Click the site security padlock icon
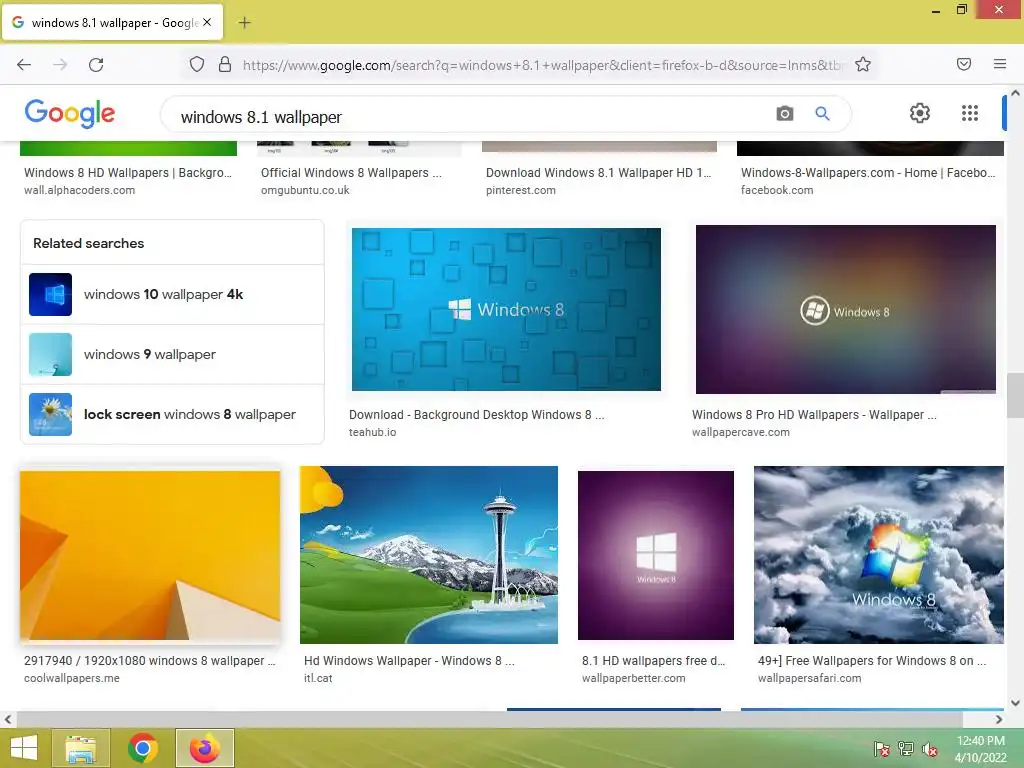The image size is (1024, 768). pyautogui.click(x=225, y=64)
